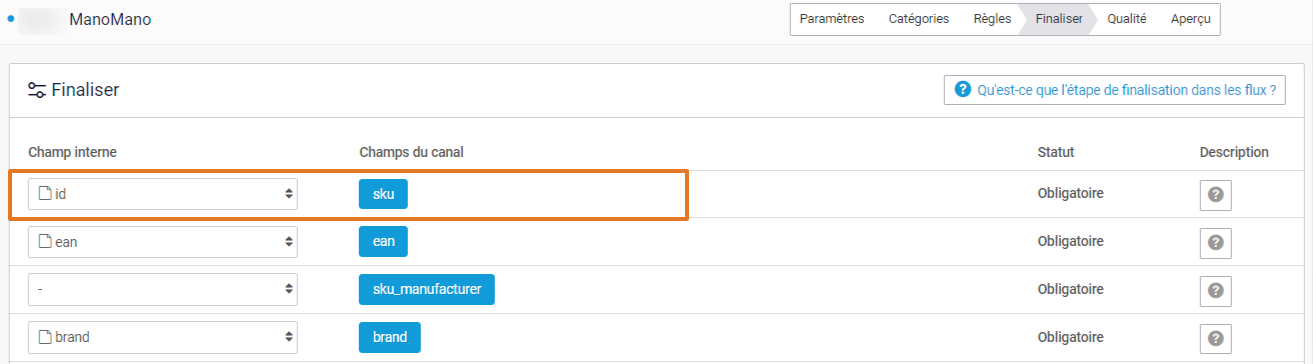This screenshot has width=1313, height=364.
Task: Click the blue dot beside ManoMano
Action: pyautogui.click(x=11, y=18)
